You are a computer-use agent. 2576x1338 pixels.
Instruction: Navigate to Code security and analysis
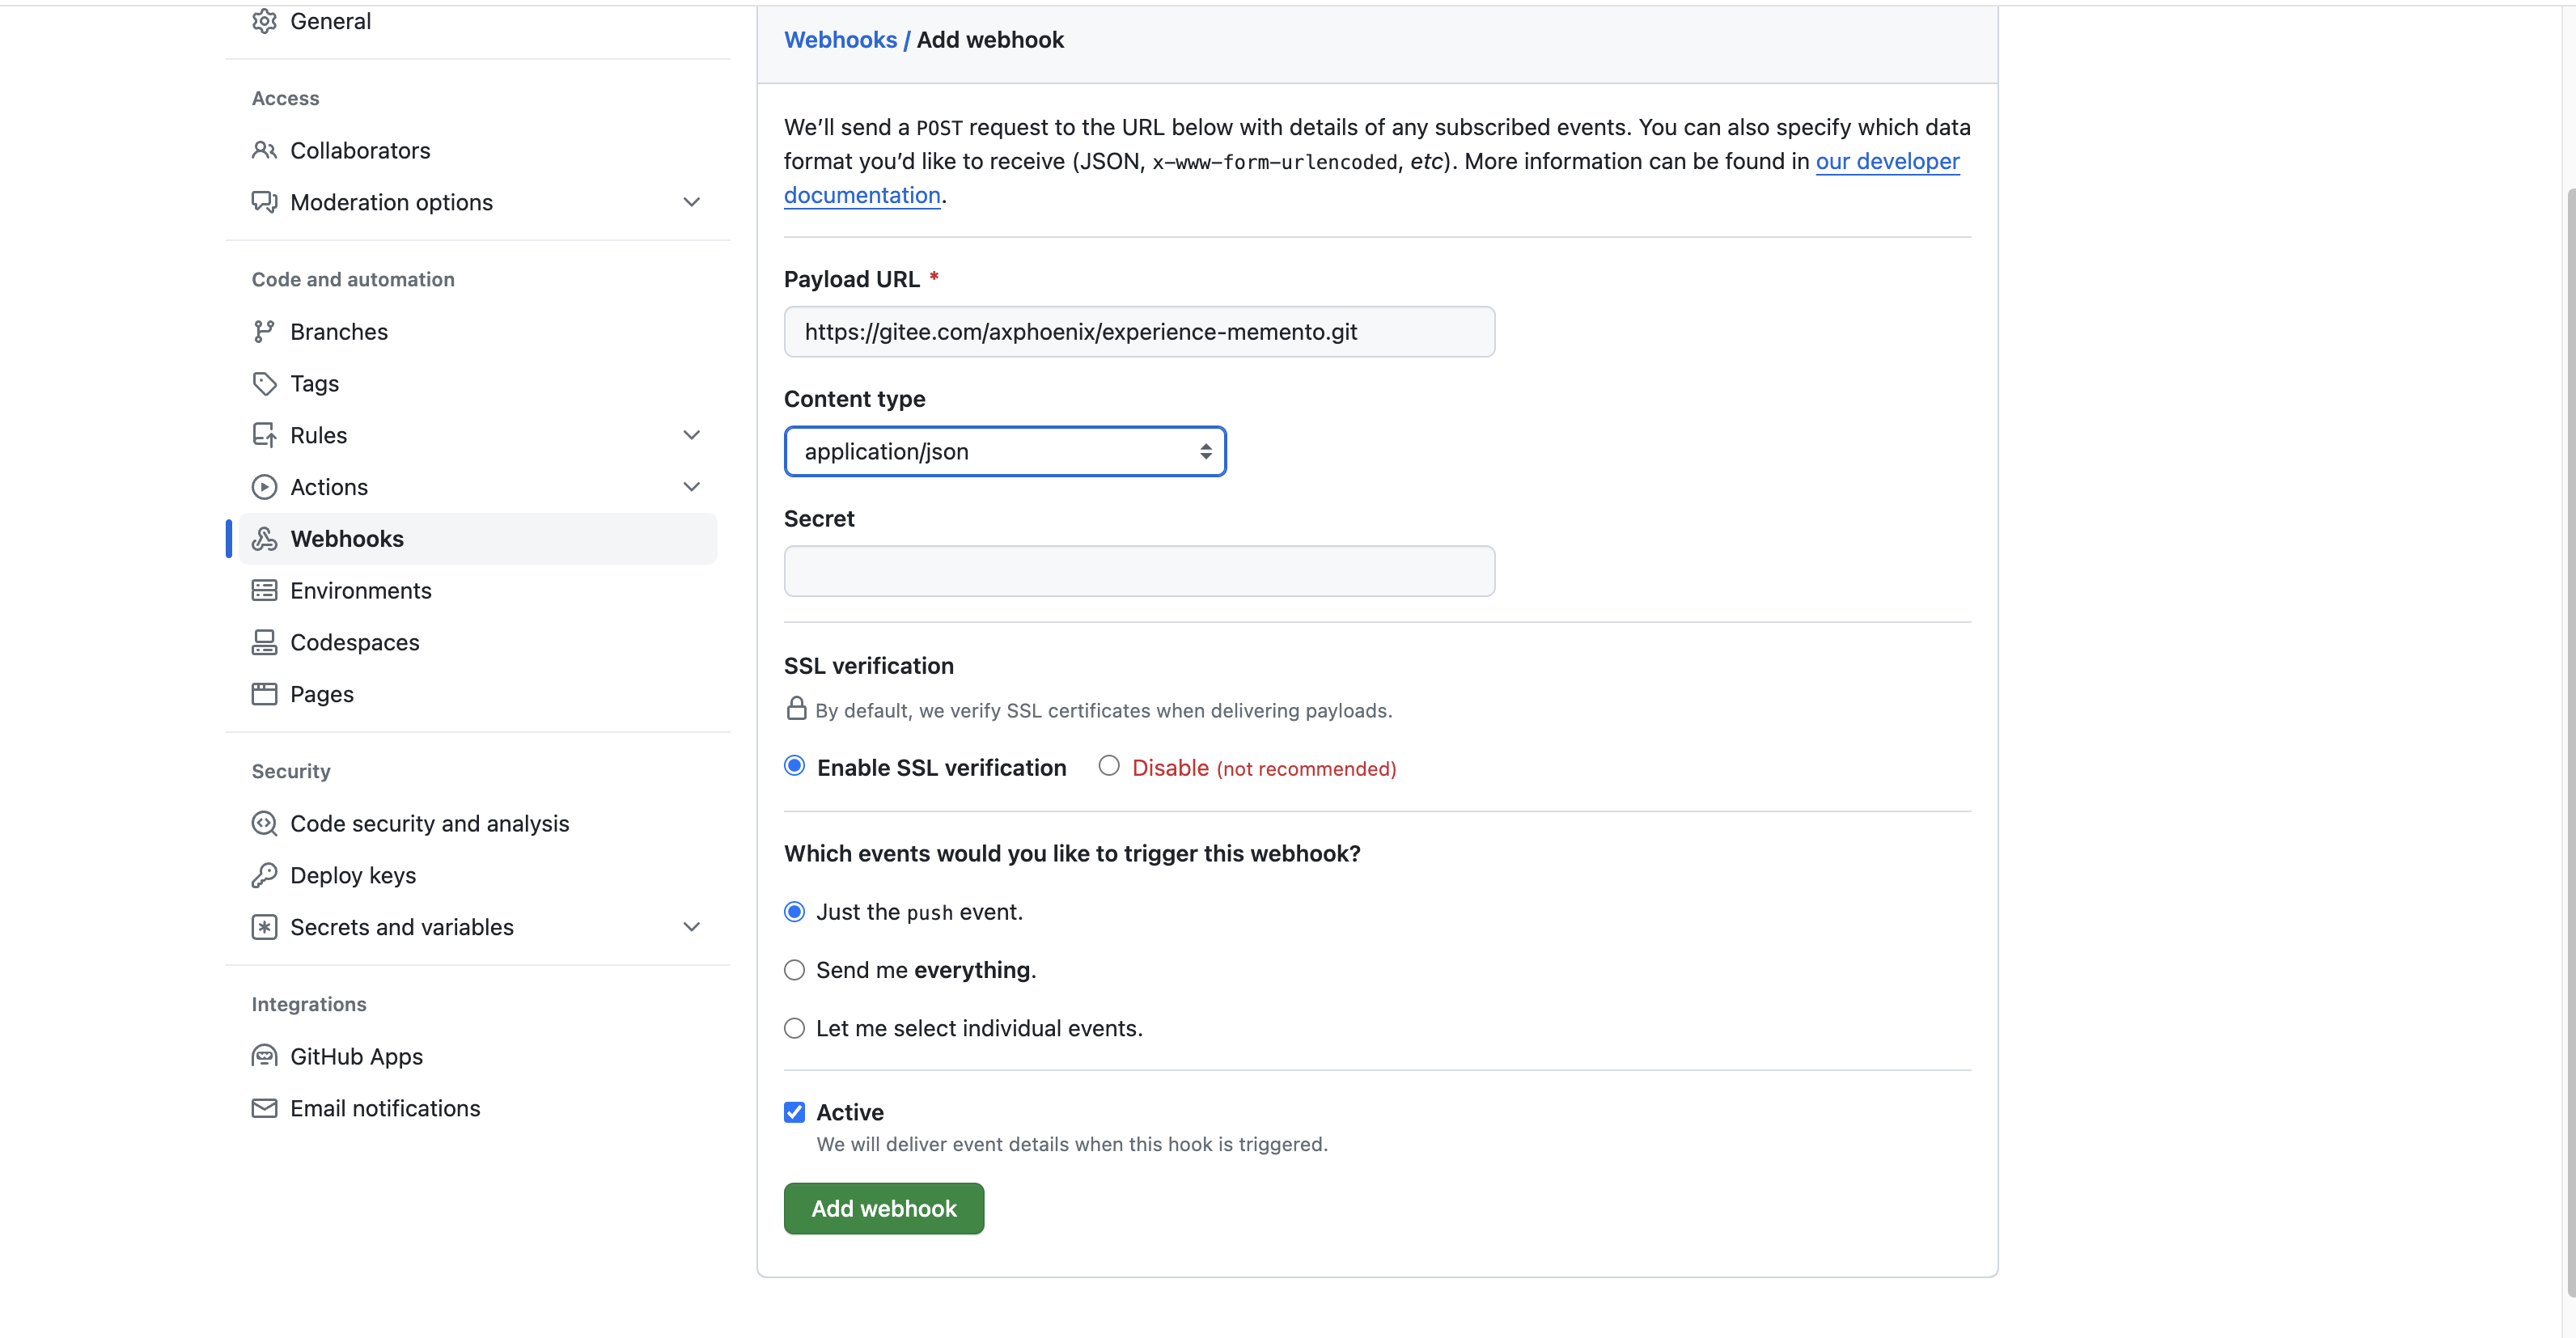(x=430, y=824)
